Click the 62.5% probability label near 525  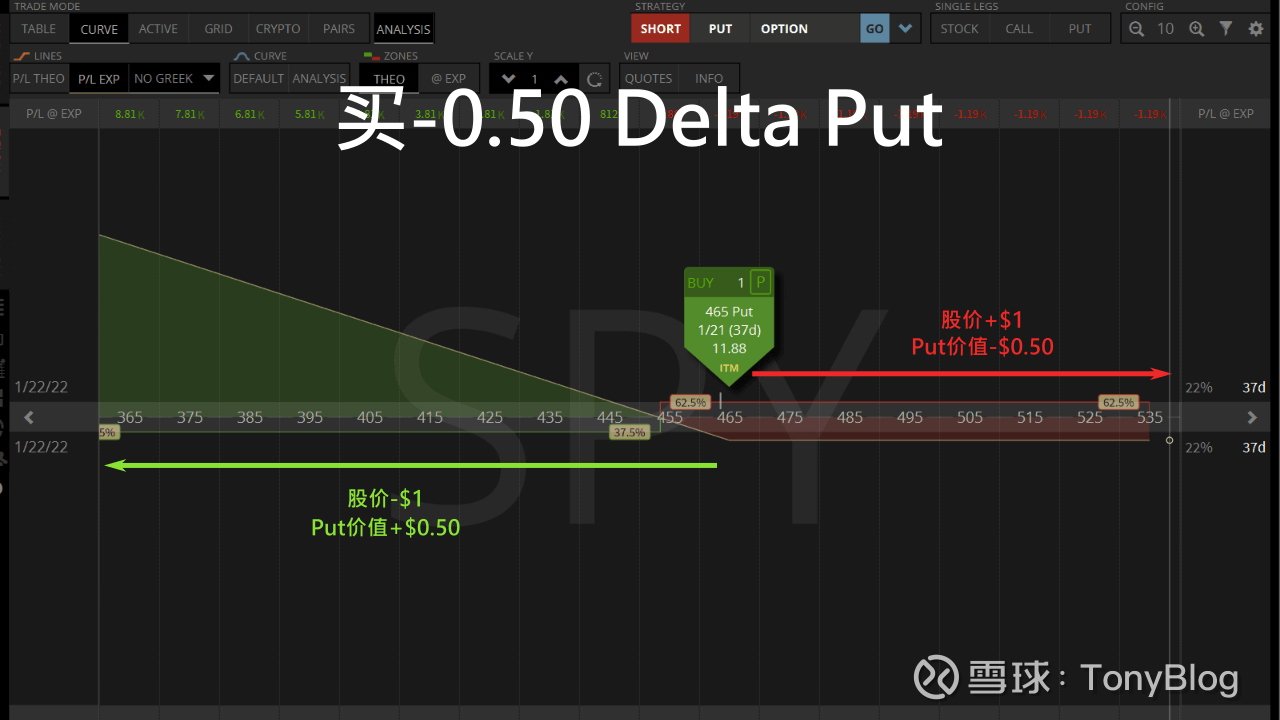pyautogui.click(x=1117, y=402)
